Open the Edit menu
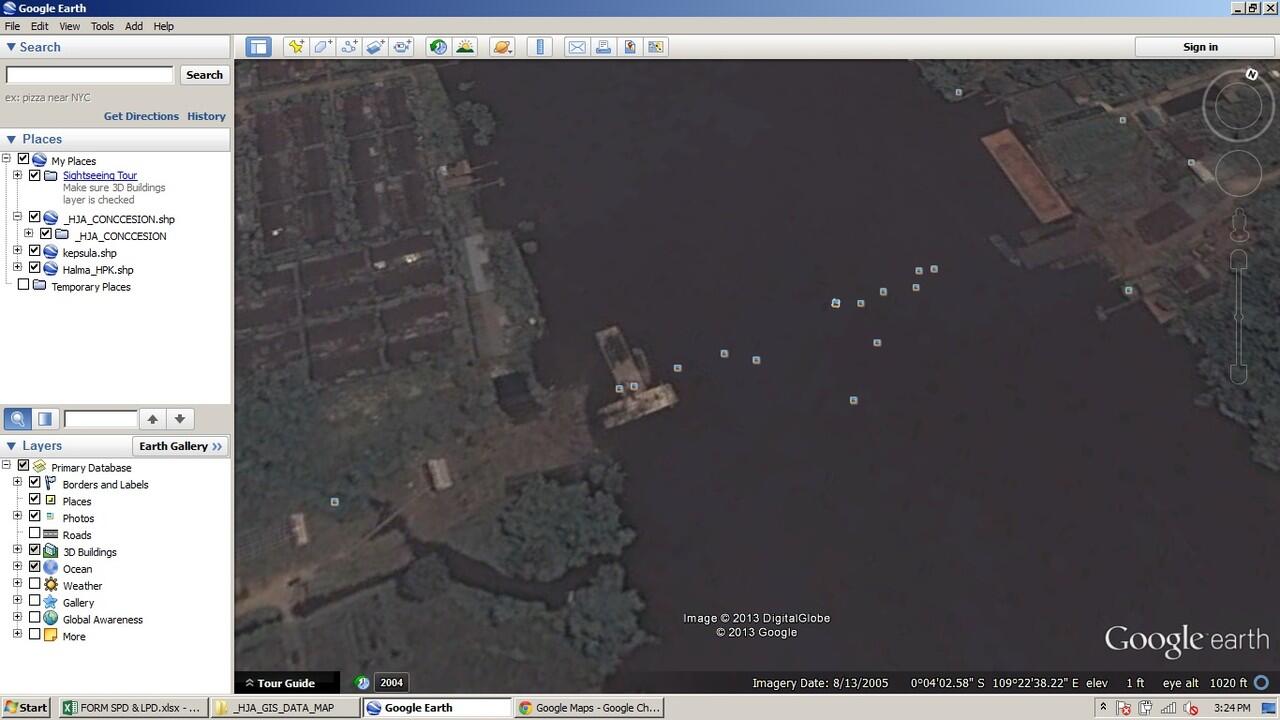 point(39,26)
